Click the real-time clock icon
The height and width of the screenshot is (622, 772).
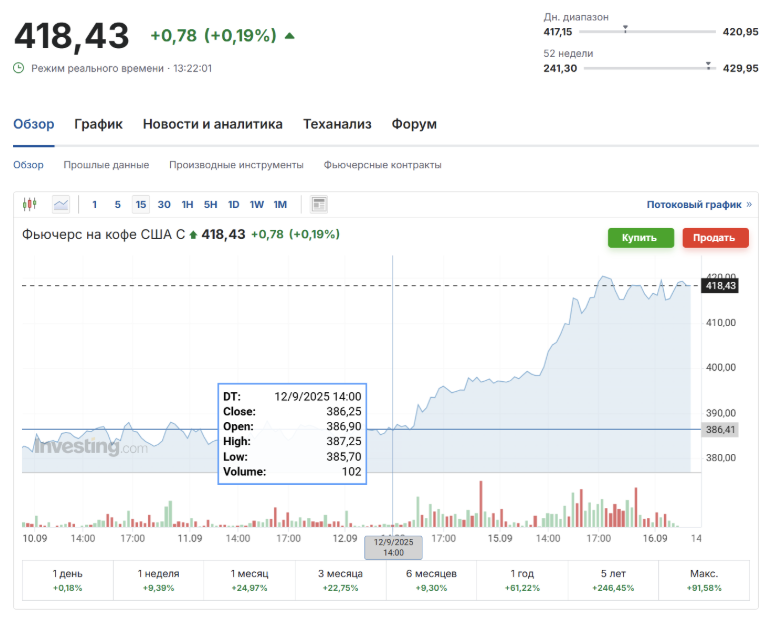(19, 68)
